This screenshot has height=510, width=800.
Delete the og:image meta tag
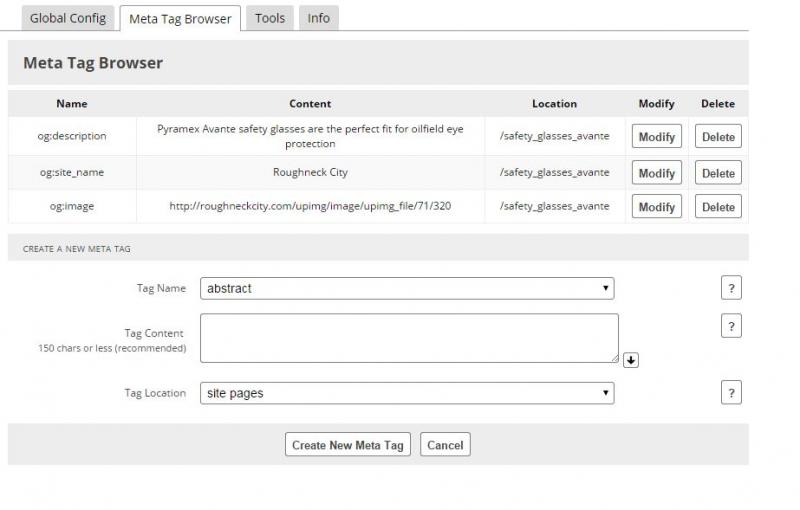coord(718,207)
